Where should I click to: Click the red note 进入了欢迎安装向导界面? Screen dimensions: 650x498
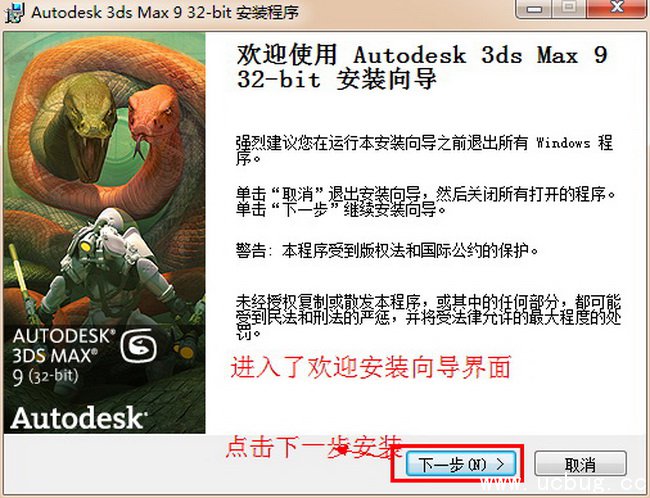[370, 367]
